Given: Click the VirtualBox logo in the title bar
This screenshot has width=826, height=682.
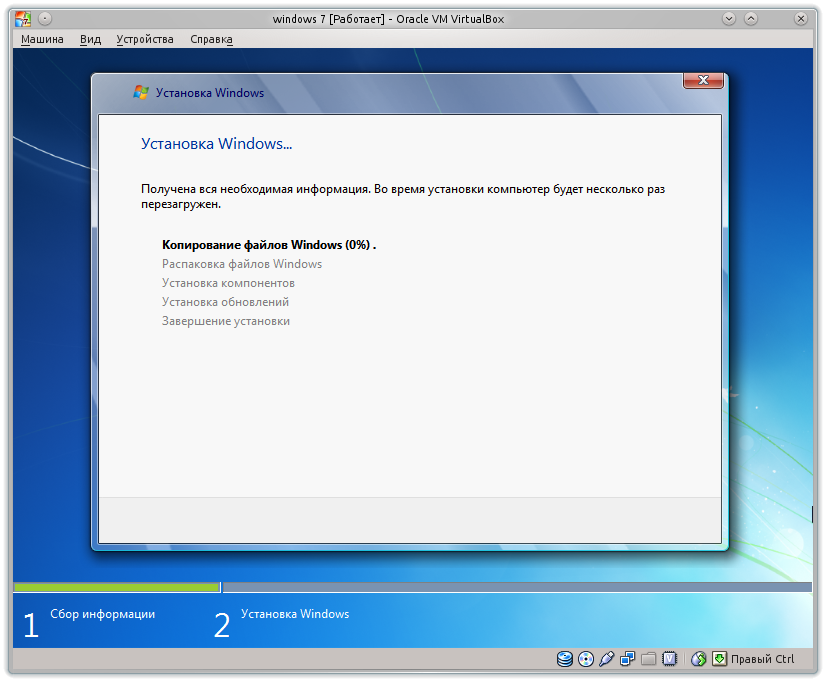Looking at the screenshot, I should pos(22,18).
